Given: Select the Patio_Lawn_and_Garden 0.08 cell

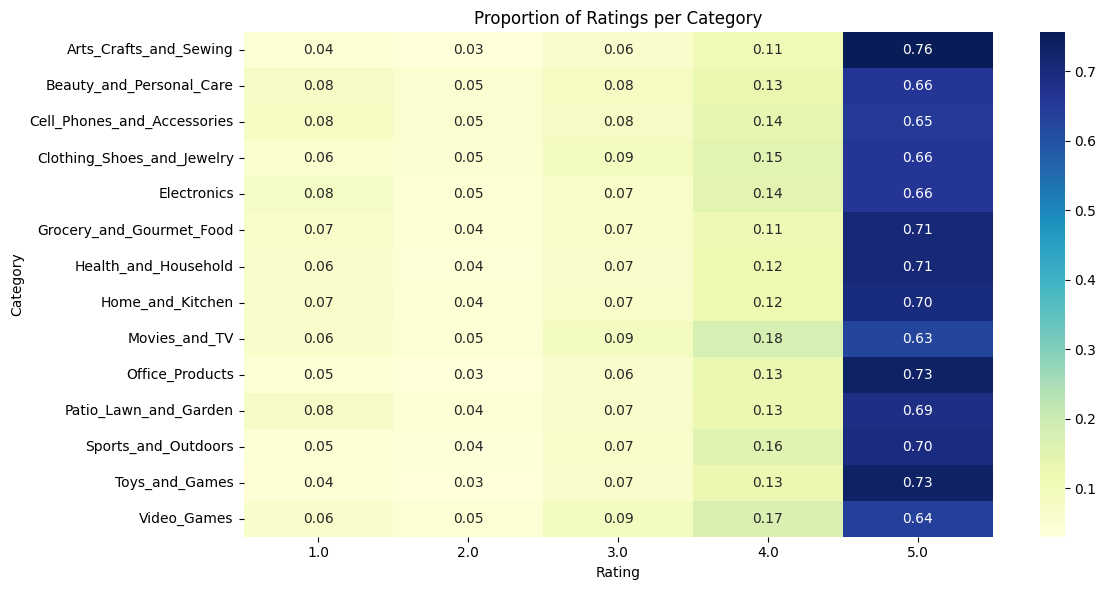Looking at the screenshot, I should click(x=318, y=411).
